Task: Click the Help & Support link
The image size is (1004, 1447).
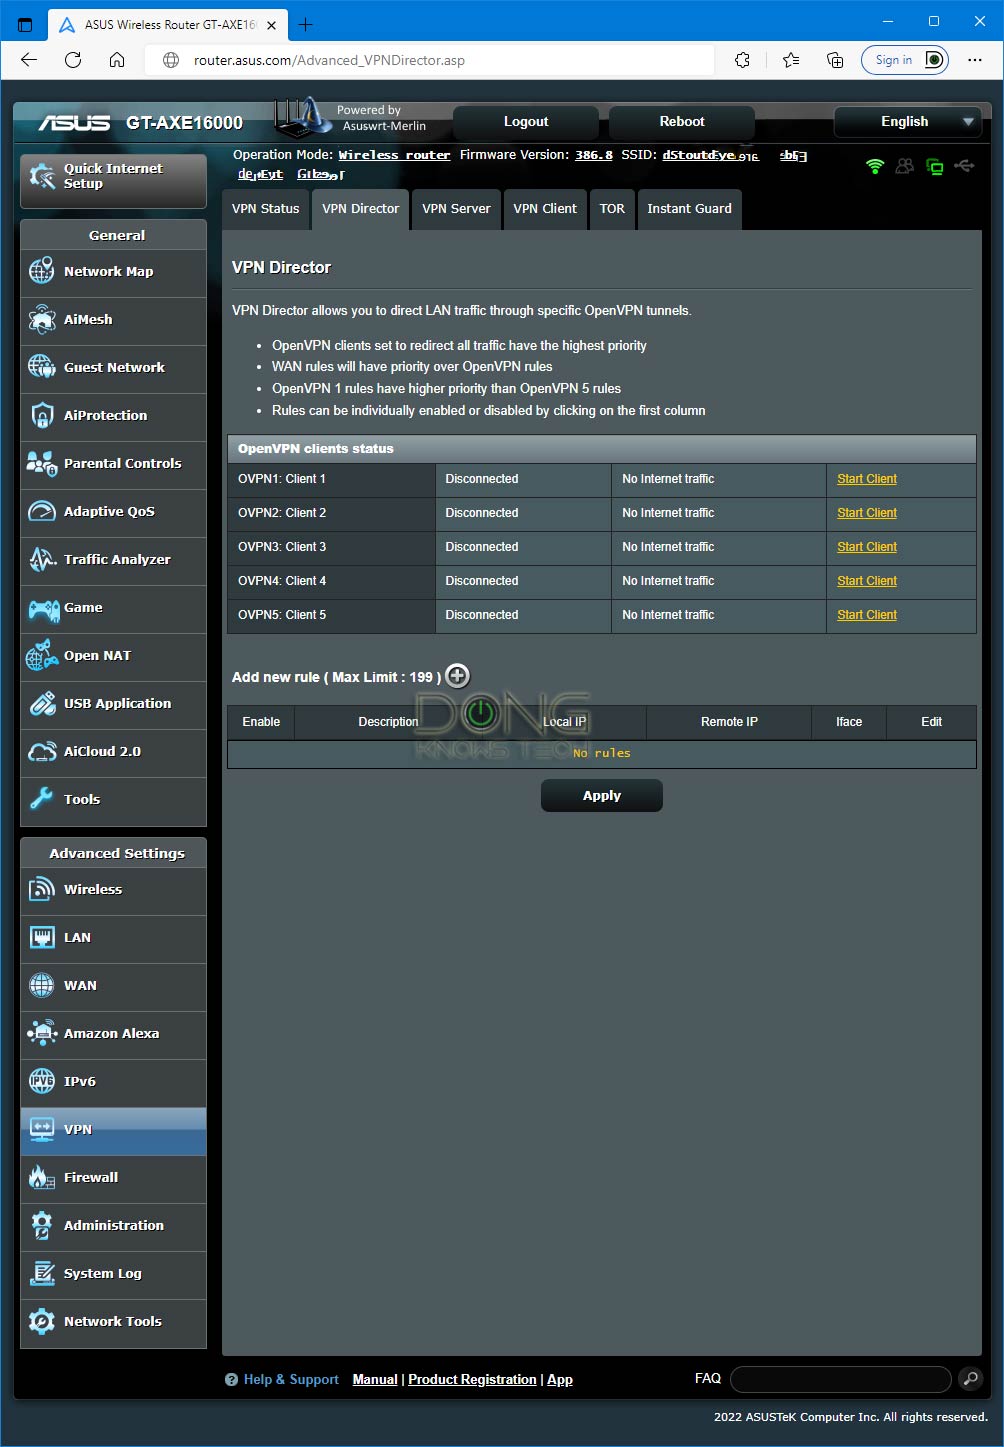Action: (291, 1379)
